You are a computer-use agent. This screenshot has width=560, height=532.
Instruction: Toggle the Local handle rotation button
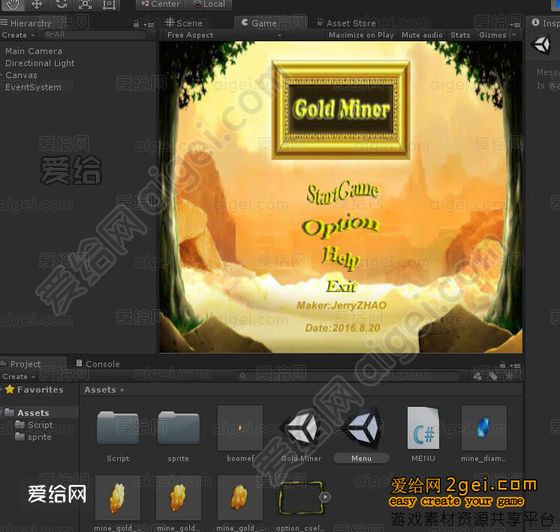click(x=209, y=4)
